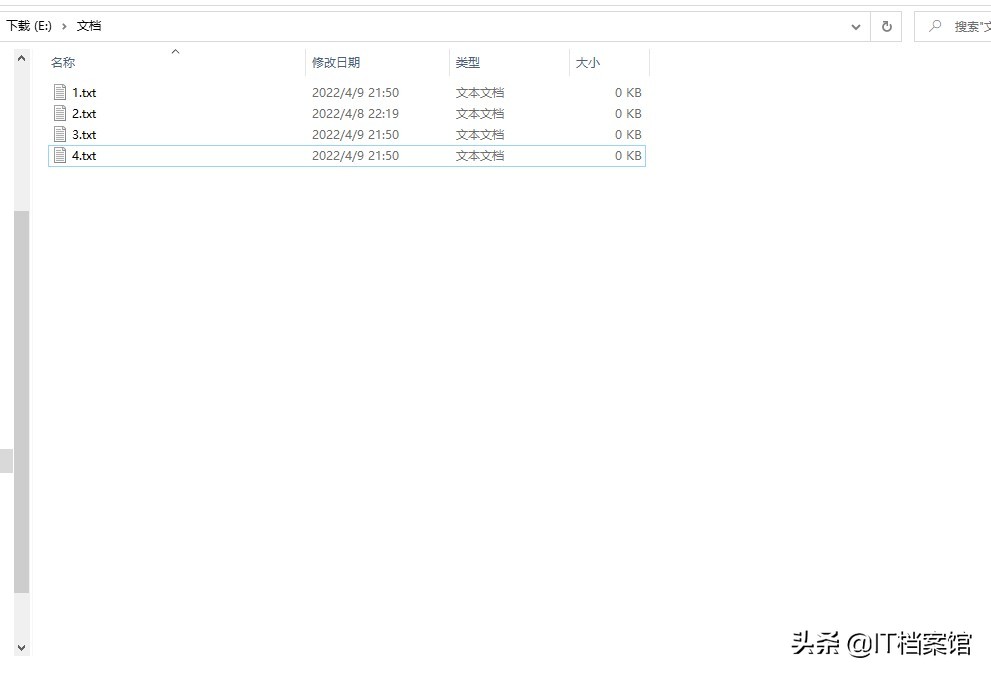
Task: Refresh the folder with the refresh icon
Action: pos(886,26)
